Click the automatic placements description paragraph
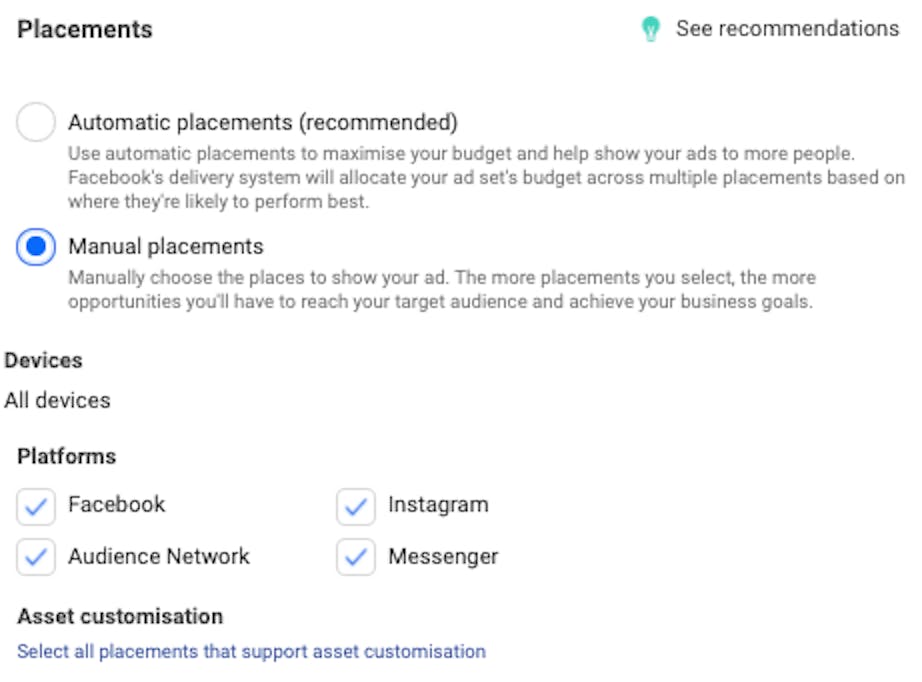Image resolution: width=922 pixels, height=682 pixels. pyautogui.click(x=486, y=178)
